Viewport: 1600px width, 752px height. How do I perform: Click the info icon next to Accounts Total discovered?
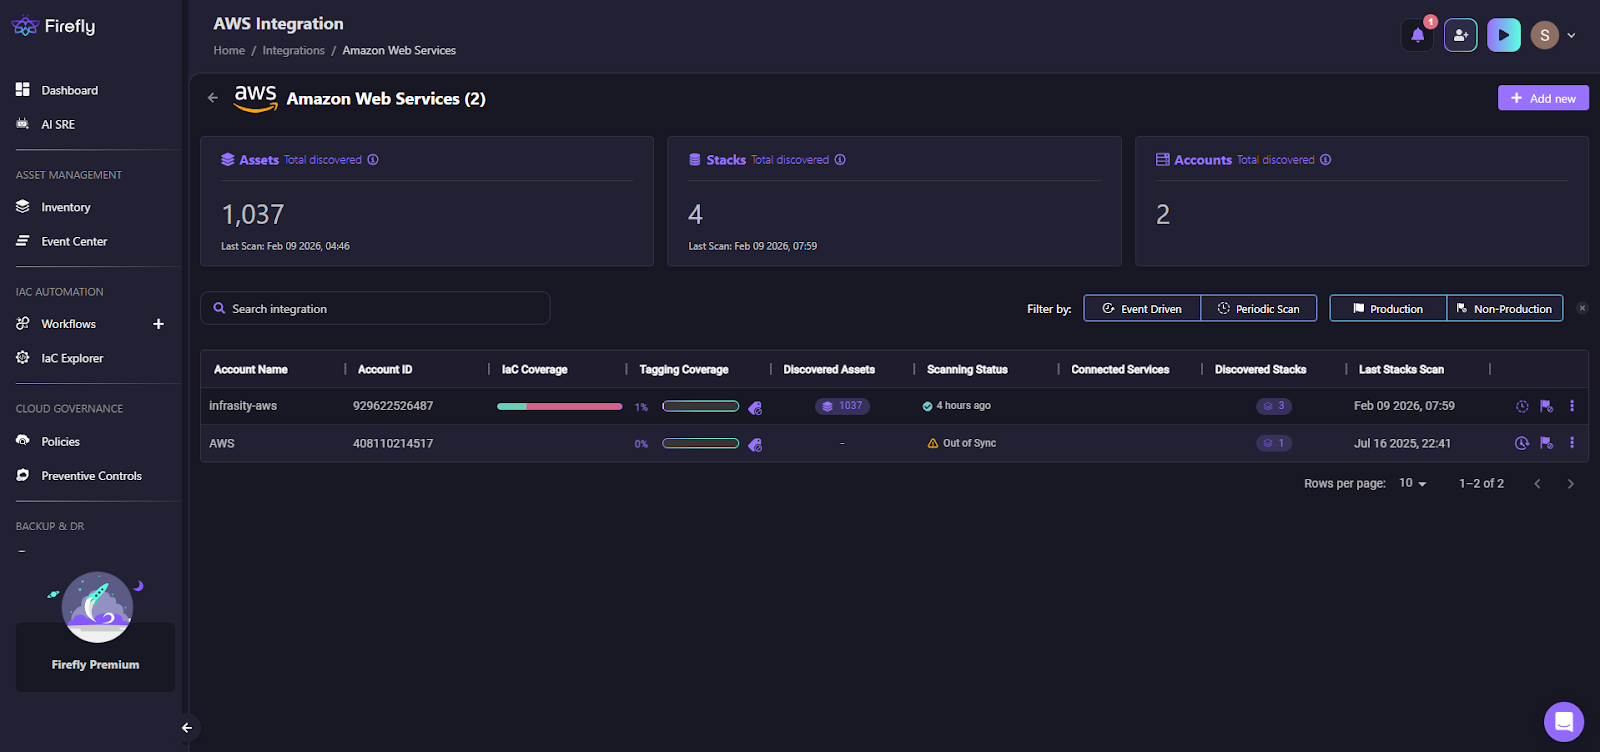tap(1325, 160)
